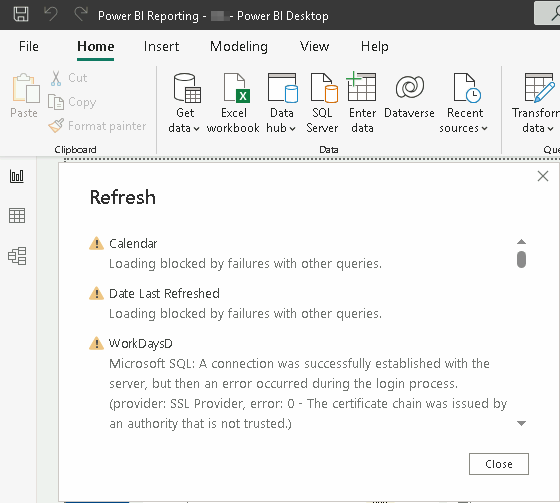Click the Close button in Refresh dialog
560x503 pixels.
(x=499, y=464)
